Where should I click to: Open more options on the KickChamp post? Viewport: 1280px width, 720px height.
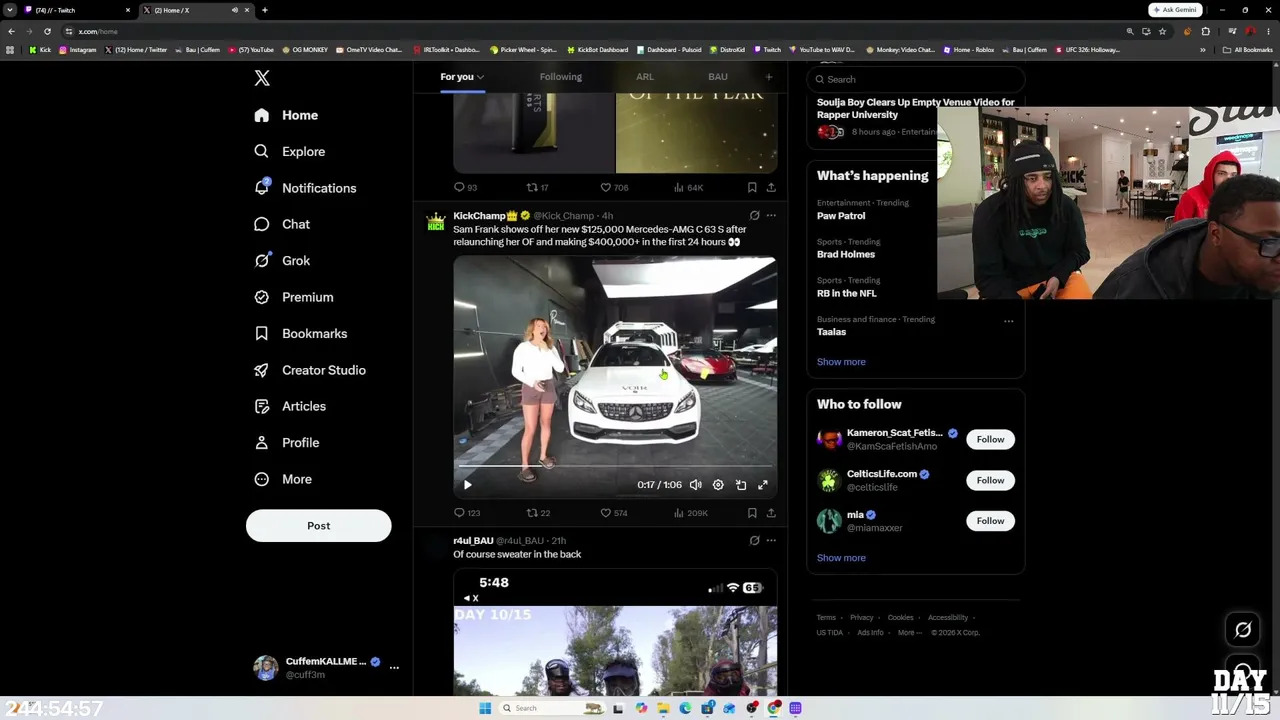[x=771, y=215]
